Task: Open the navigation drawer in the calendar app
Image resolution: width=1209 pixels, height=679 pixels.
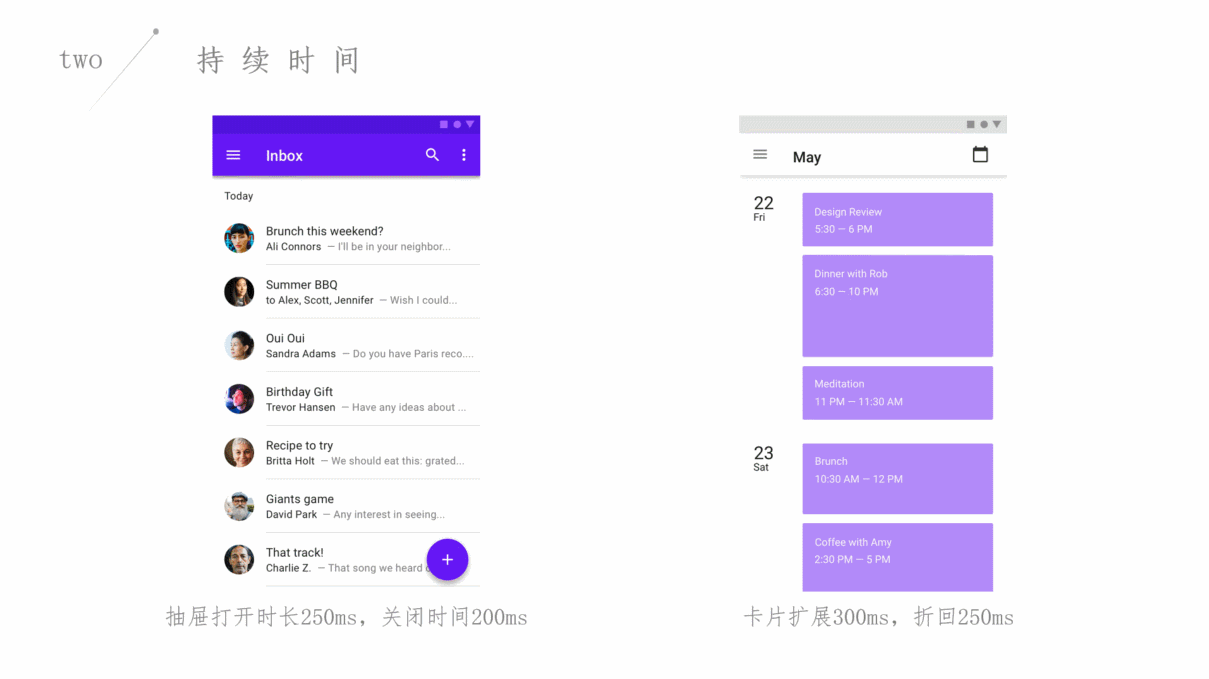Action: pos(760,155)
